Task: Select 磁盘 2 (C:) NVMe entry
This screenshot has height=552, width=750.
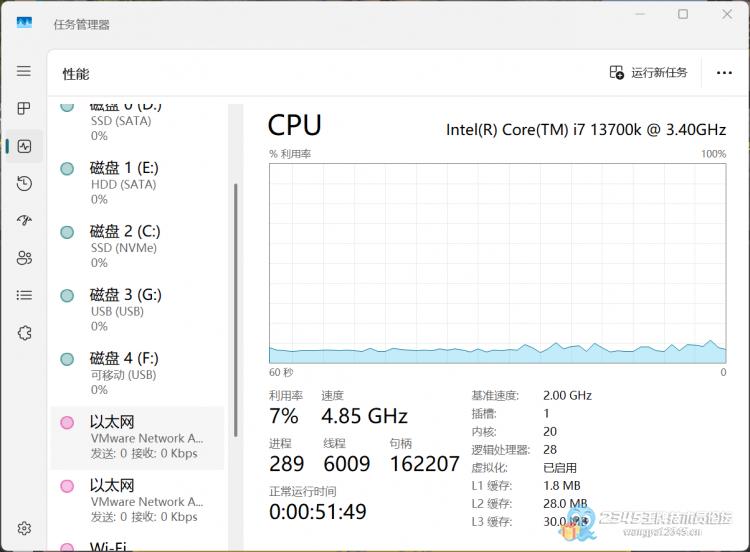Action: click(x=137, y=247)
